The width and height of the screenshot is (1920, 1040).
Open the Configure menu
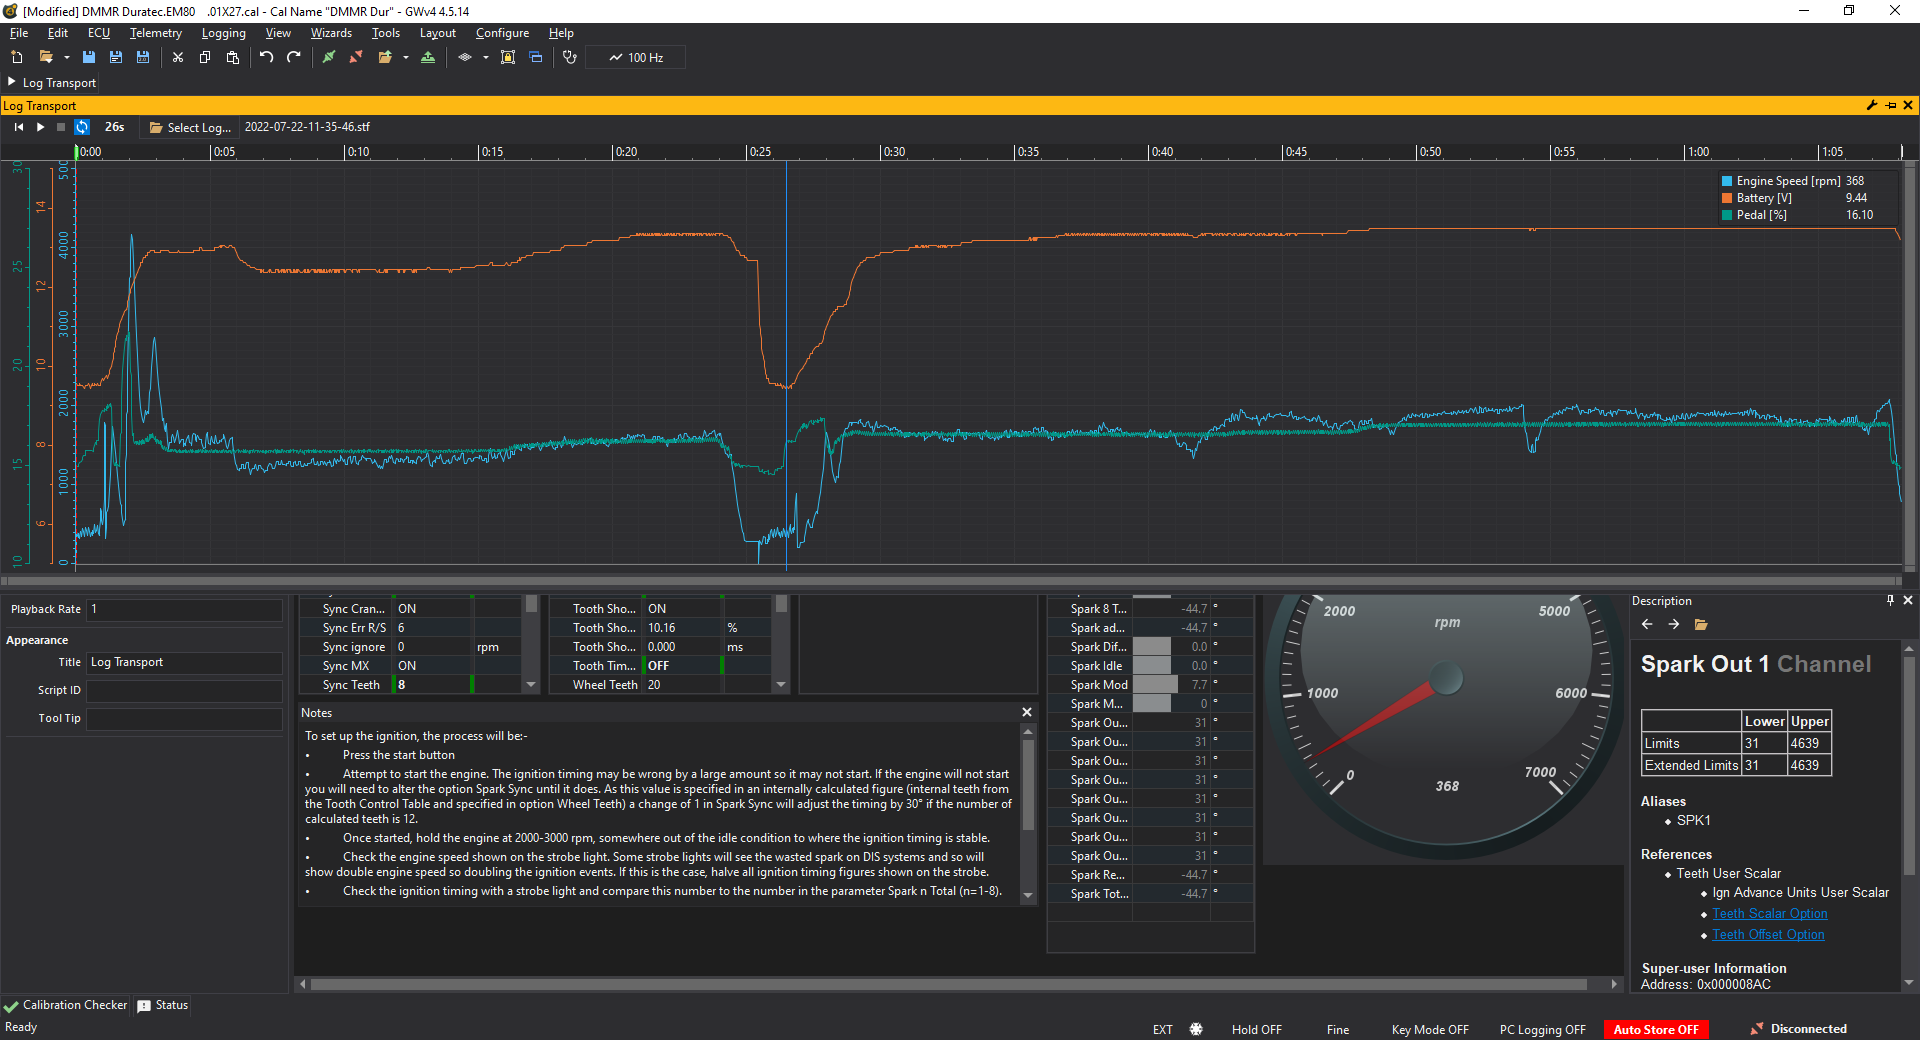pyautogui.click(x=502, y=33)
